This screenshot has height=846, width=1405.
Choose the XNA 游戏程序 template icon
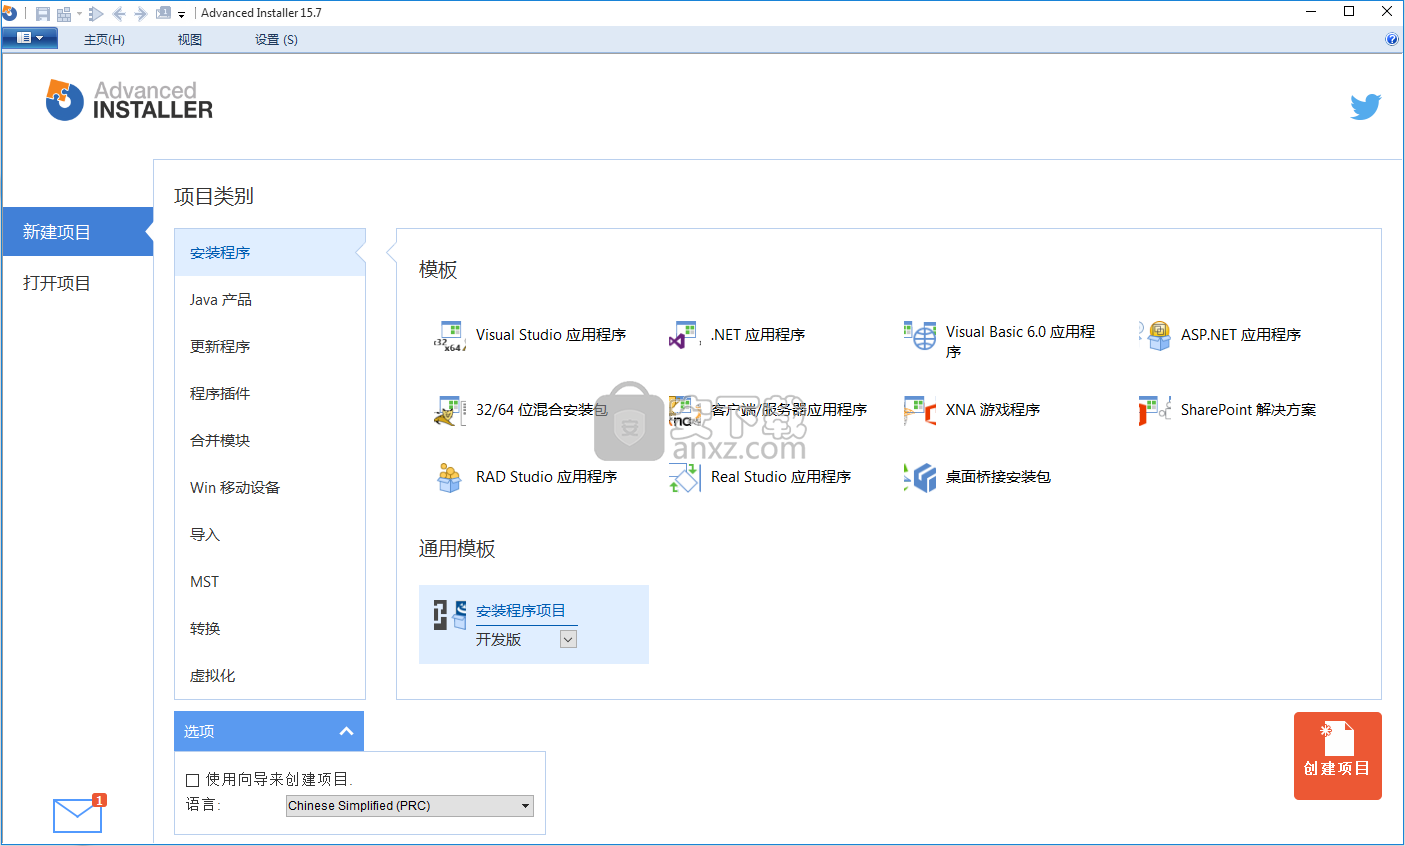point(919,410)
